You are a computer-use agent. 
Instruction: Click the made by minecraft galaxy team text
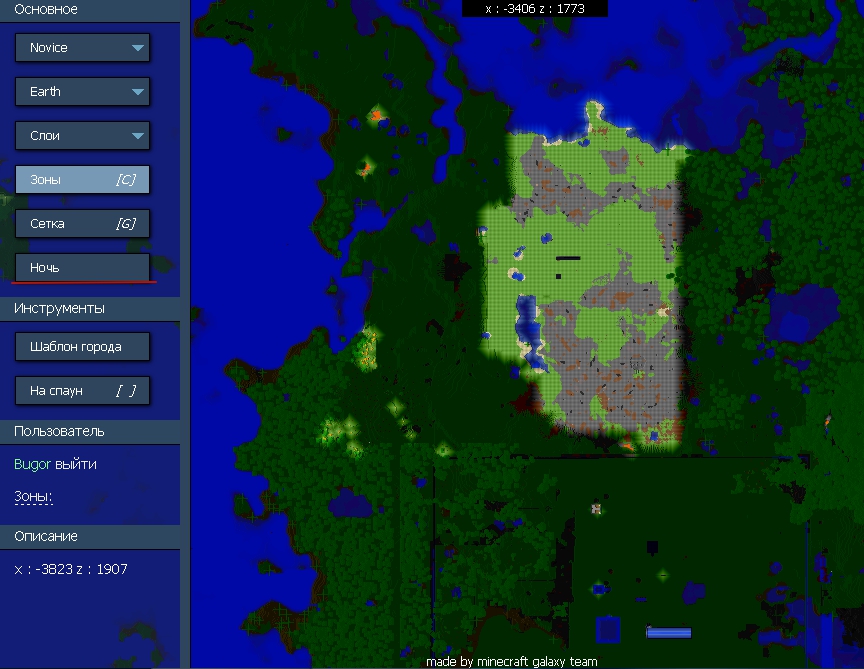pyautogui.click(x=511, y=661)
